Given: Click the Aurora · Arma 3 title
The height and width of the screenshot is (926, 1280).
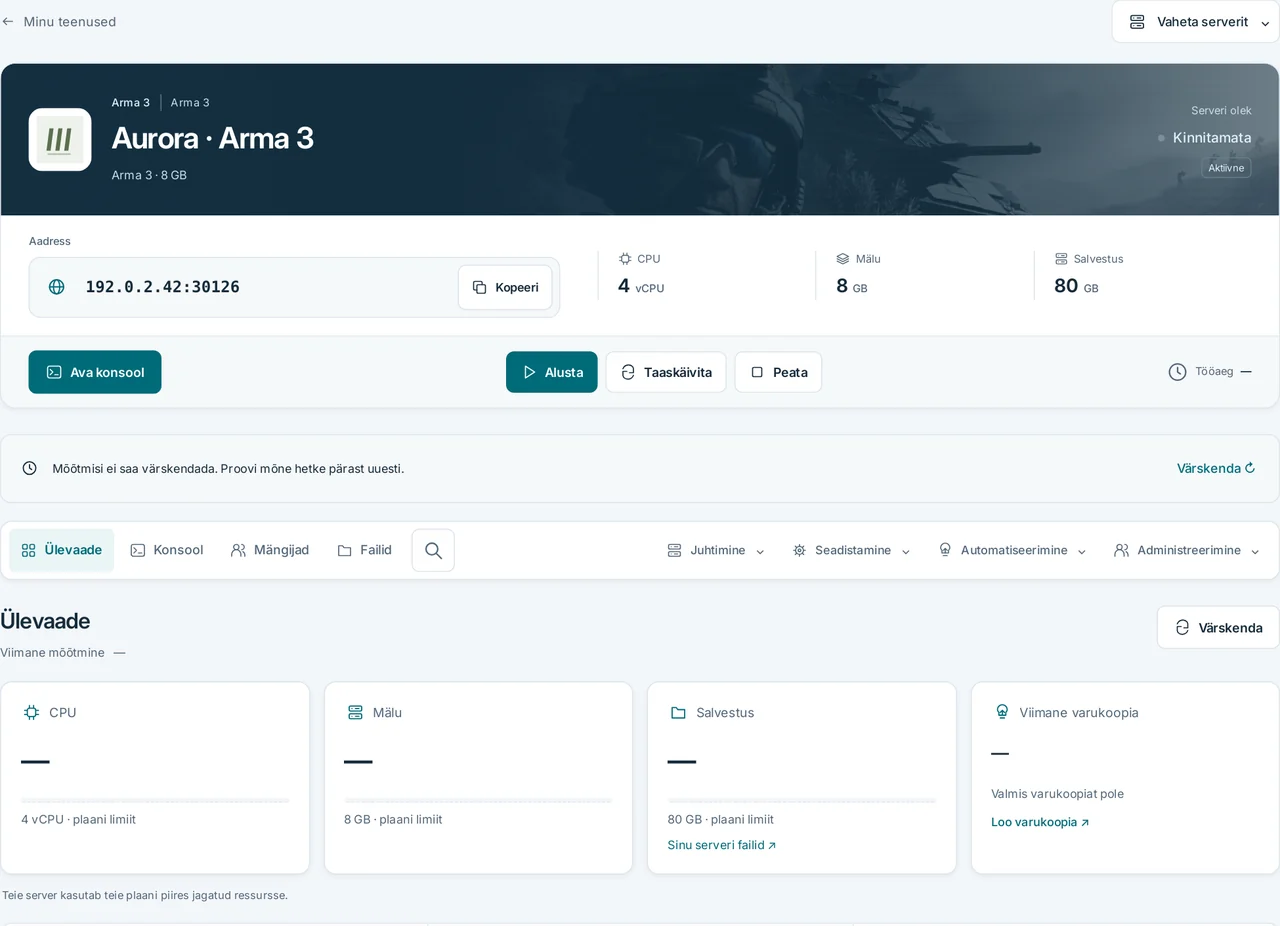Looking at the screenshot, I should click(212, 138).
